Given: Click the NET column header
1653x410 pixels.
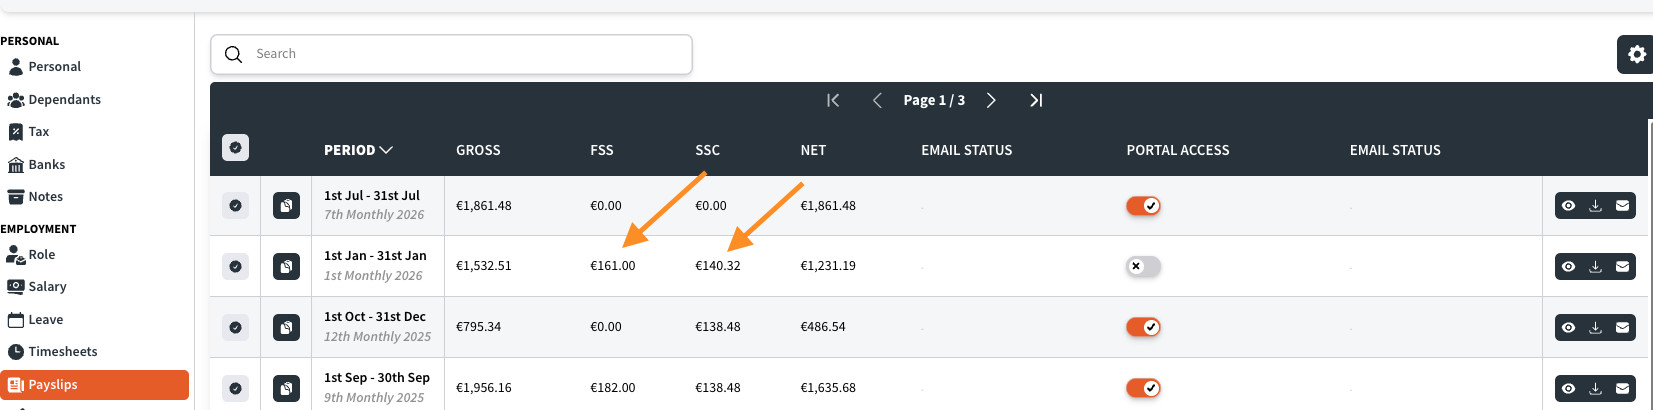Looking at the screenshot, I should point(813,150).
